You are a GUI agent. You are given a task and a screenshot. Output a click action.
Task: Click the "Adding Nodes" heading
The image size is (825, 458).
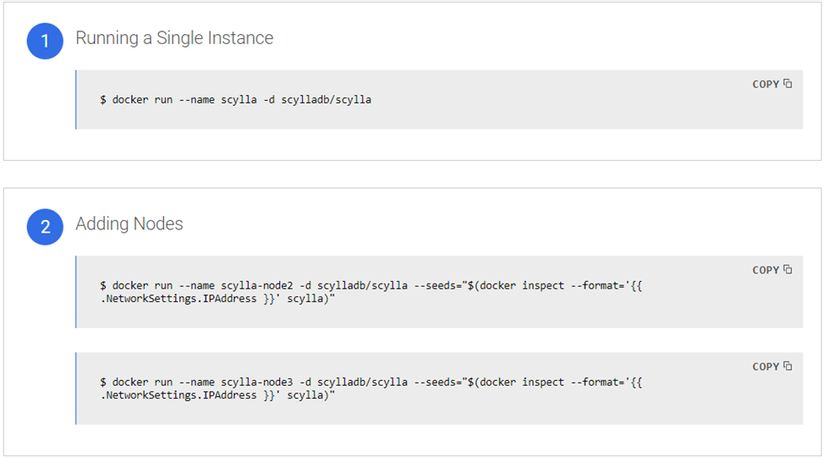[x=129, y=225]
